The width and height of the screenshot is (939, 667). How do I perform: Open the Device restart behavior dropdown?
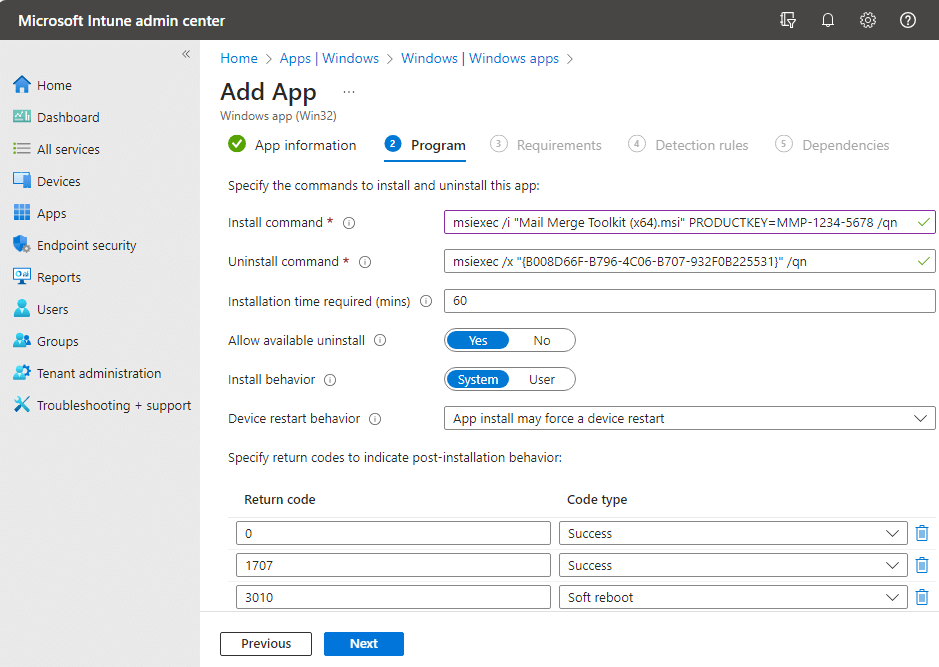689,419
